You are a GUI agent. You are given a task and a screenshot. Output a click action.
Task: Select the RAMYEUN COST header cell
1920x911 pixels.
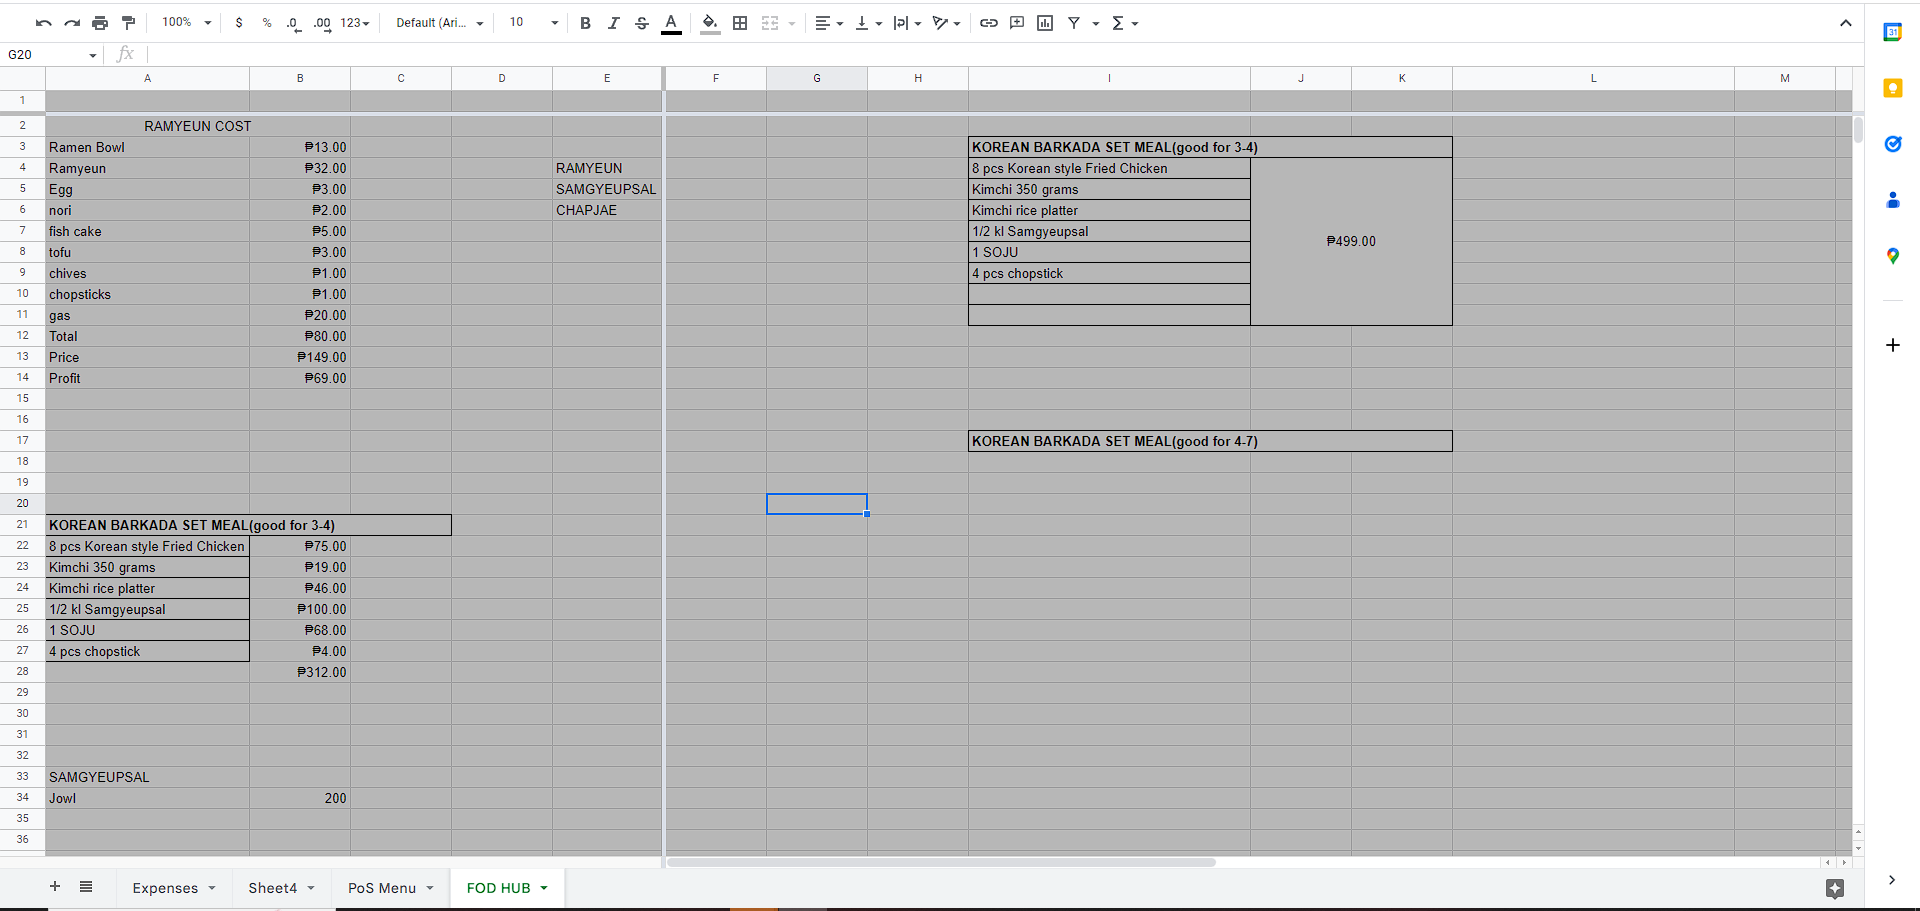pyautogui.click(x=198, y=126)
